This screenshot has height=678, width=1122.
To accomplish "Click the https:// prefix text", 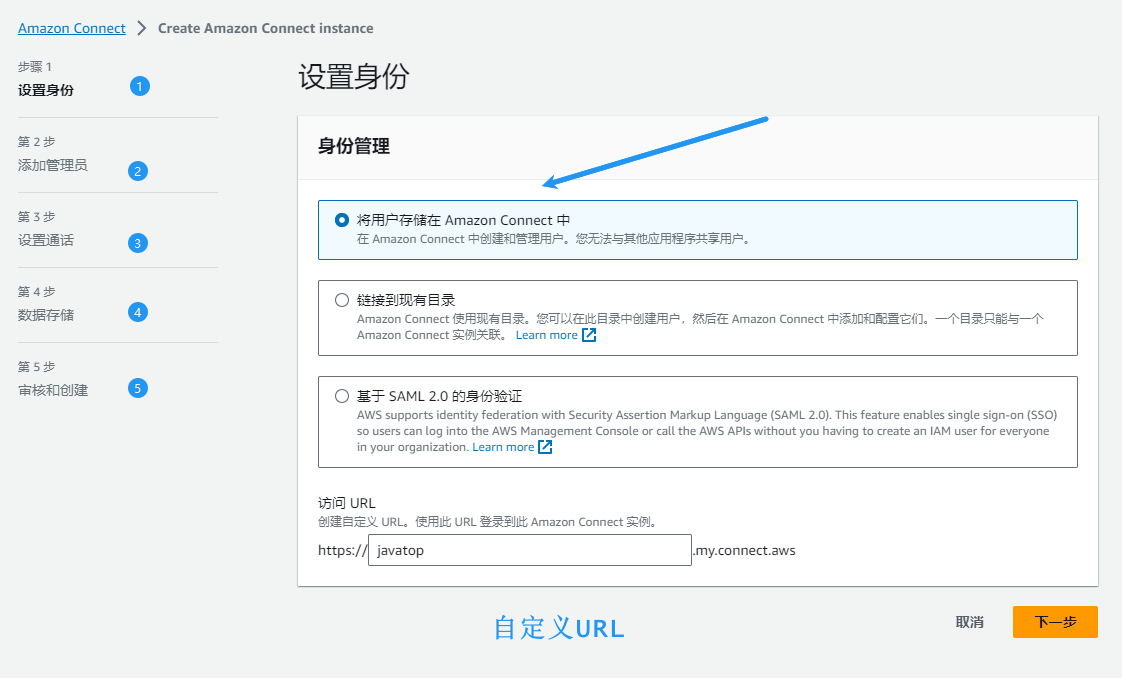I will (342, 550).
